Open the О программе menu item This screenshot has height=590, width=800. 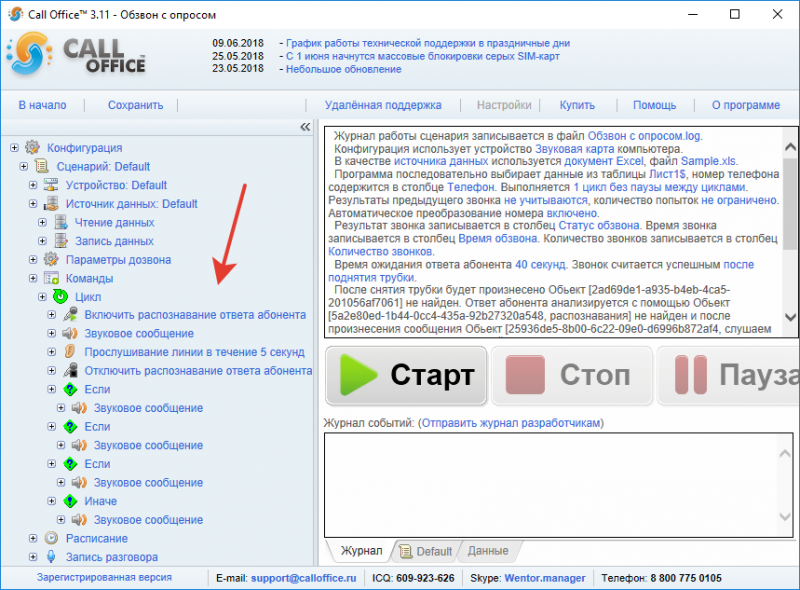[x=746, y=105]
